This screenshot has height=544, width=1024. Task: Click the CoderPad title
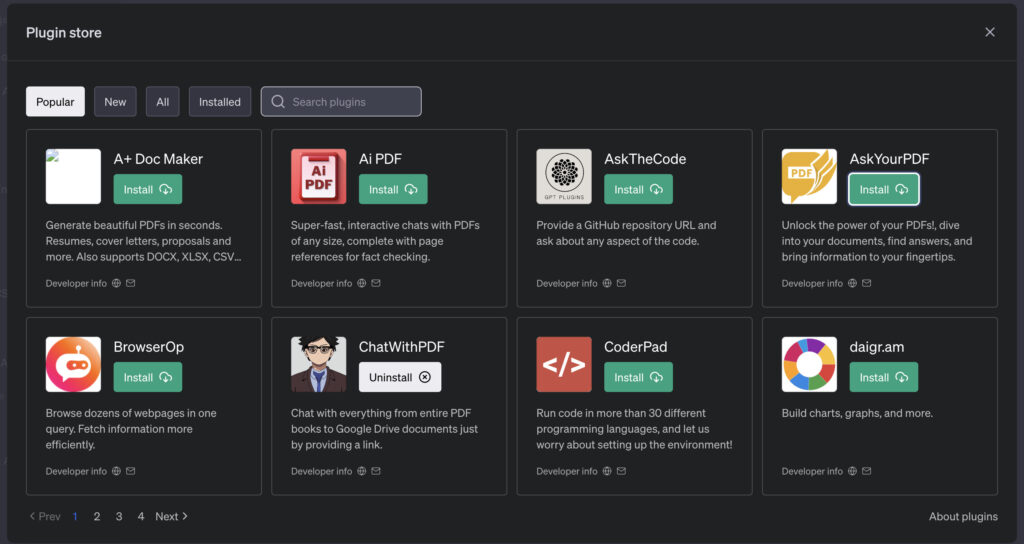(x=635, y=347)
